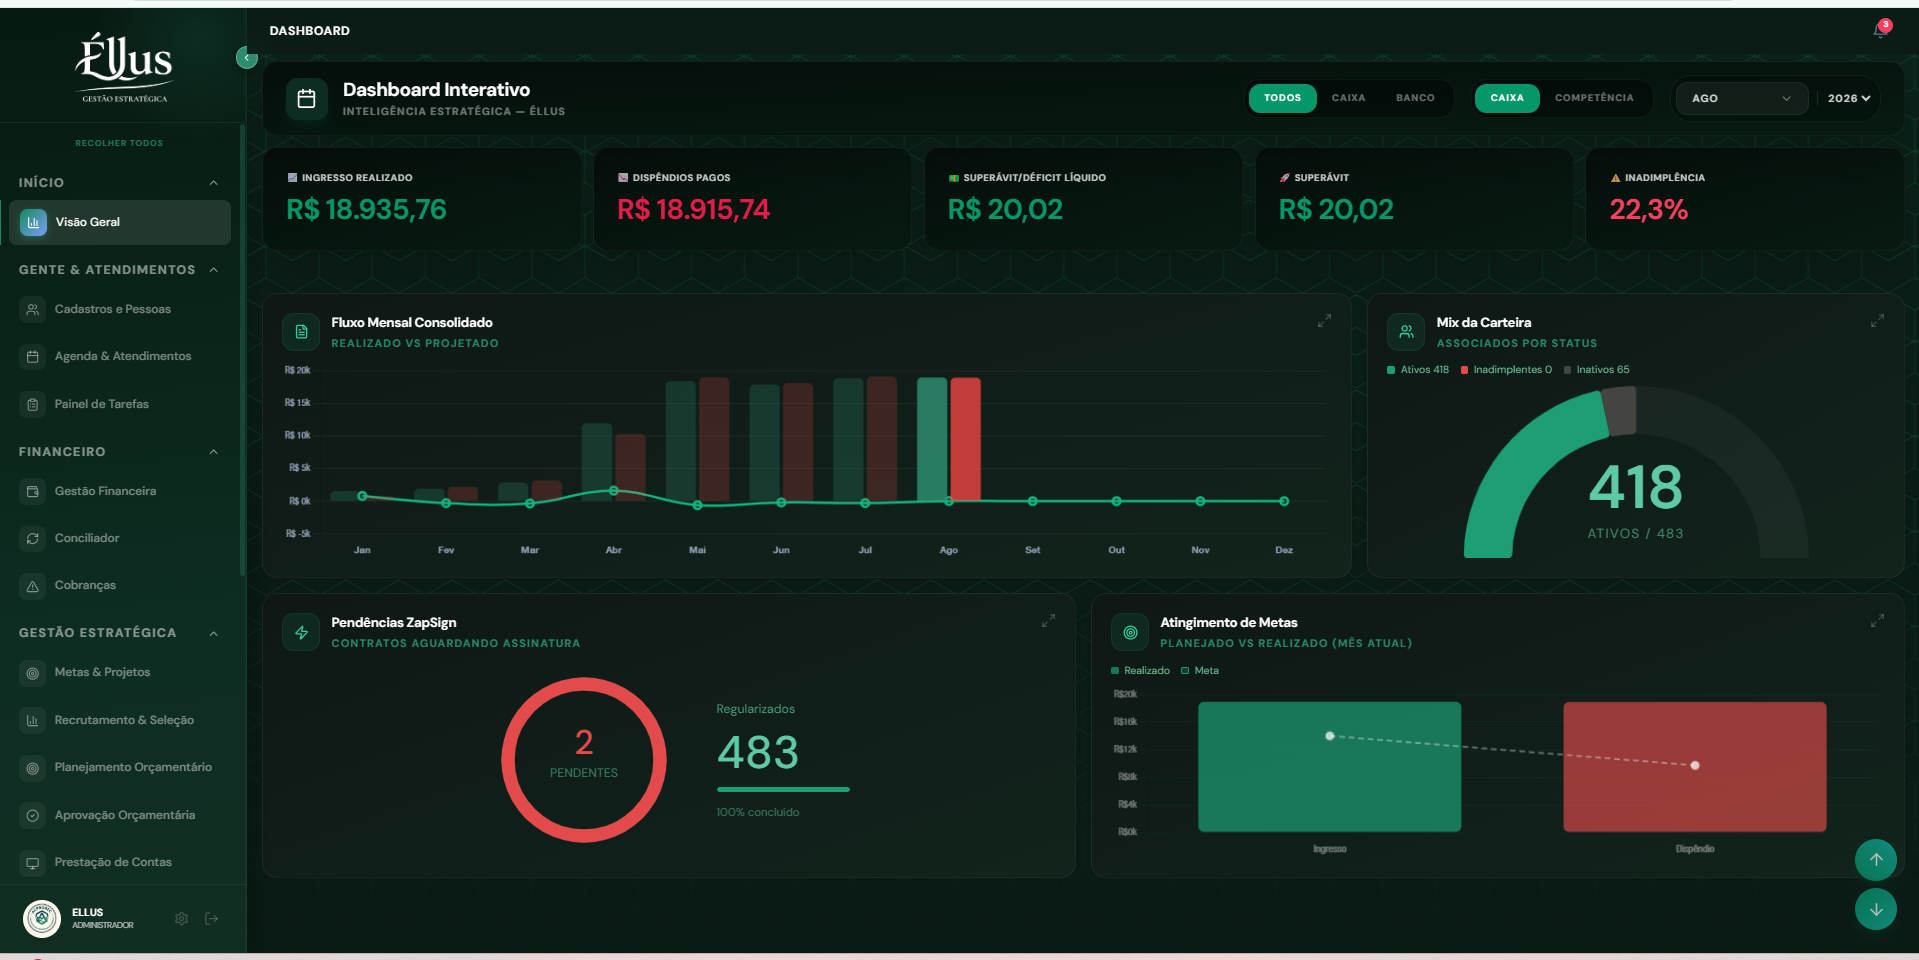
Task: Click the Cobranças warning icon
Action: click(x=33, y=586)
